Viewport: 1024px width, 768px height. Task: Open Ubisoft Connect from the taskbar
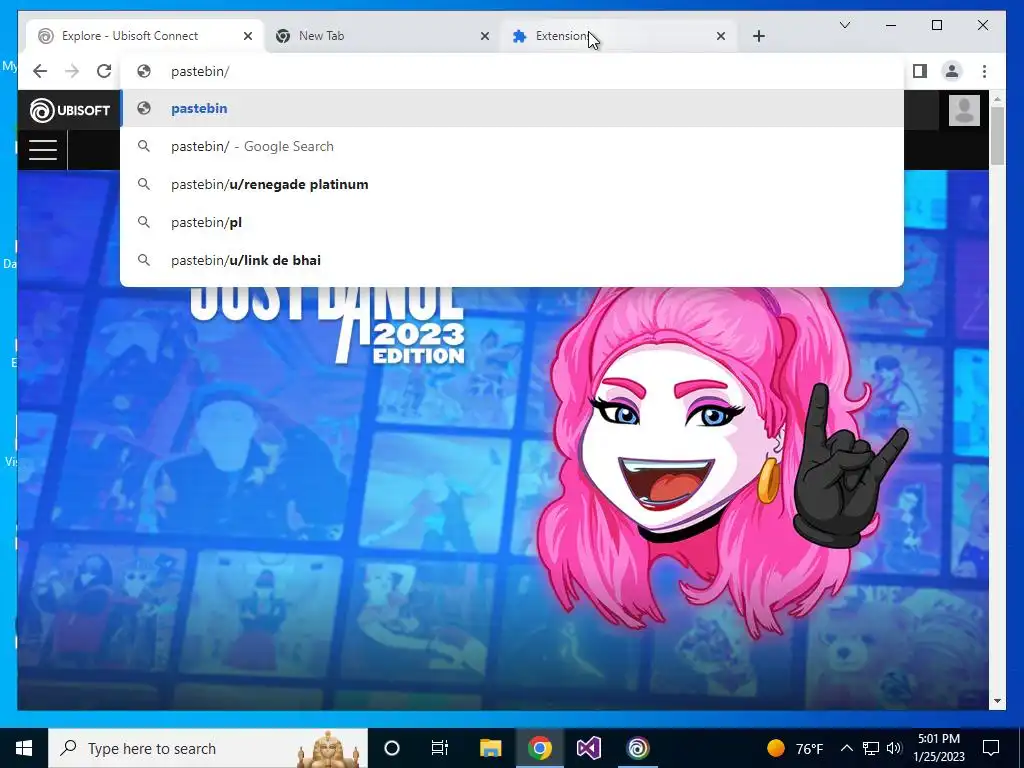pos(638,748)
